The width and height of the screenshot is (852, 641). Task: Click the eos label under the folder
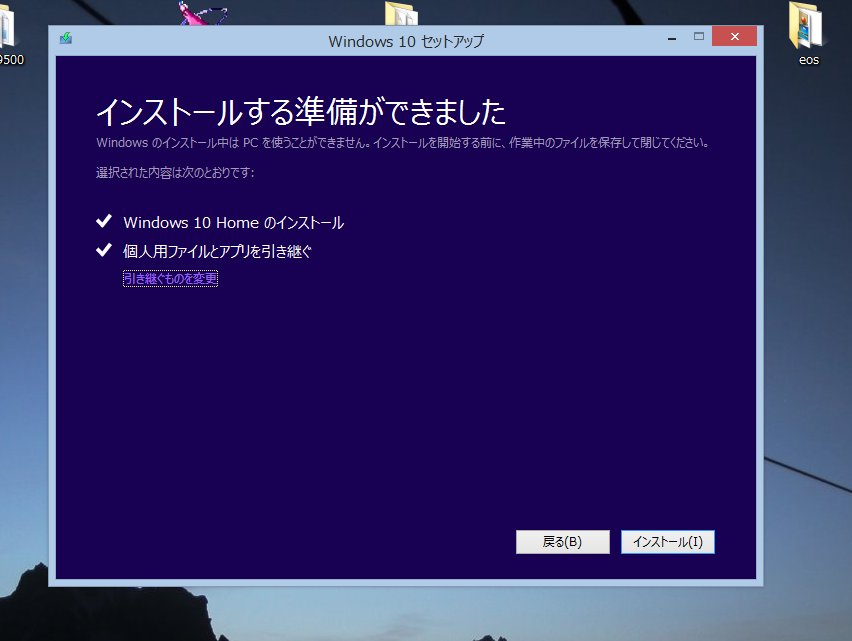pyautogui.click(x=808, y=60)
